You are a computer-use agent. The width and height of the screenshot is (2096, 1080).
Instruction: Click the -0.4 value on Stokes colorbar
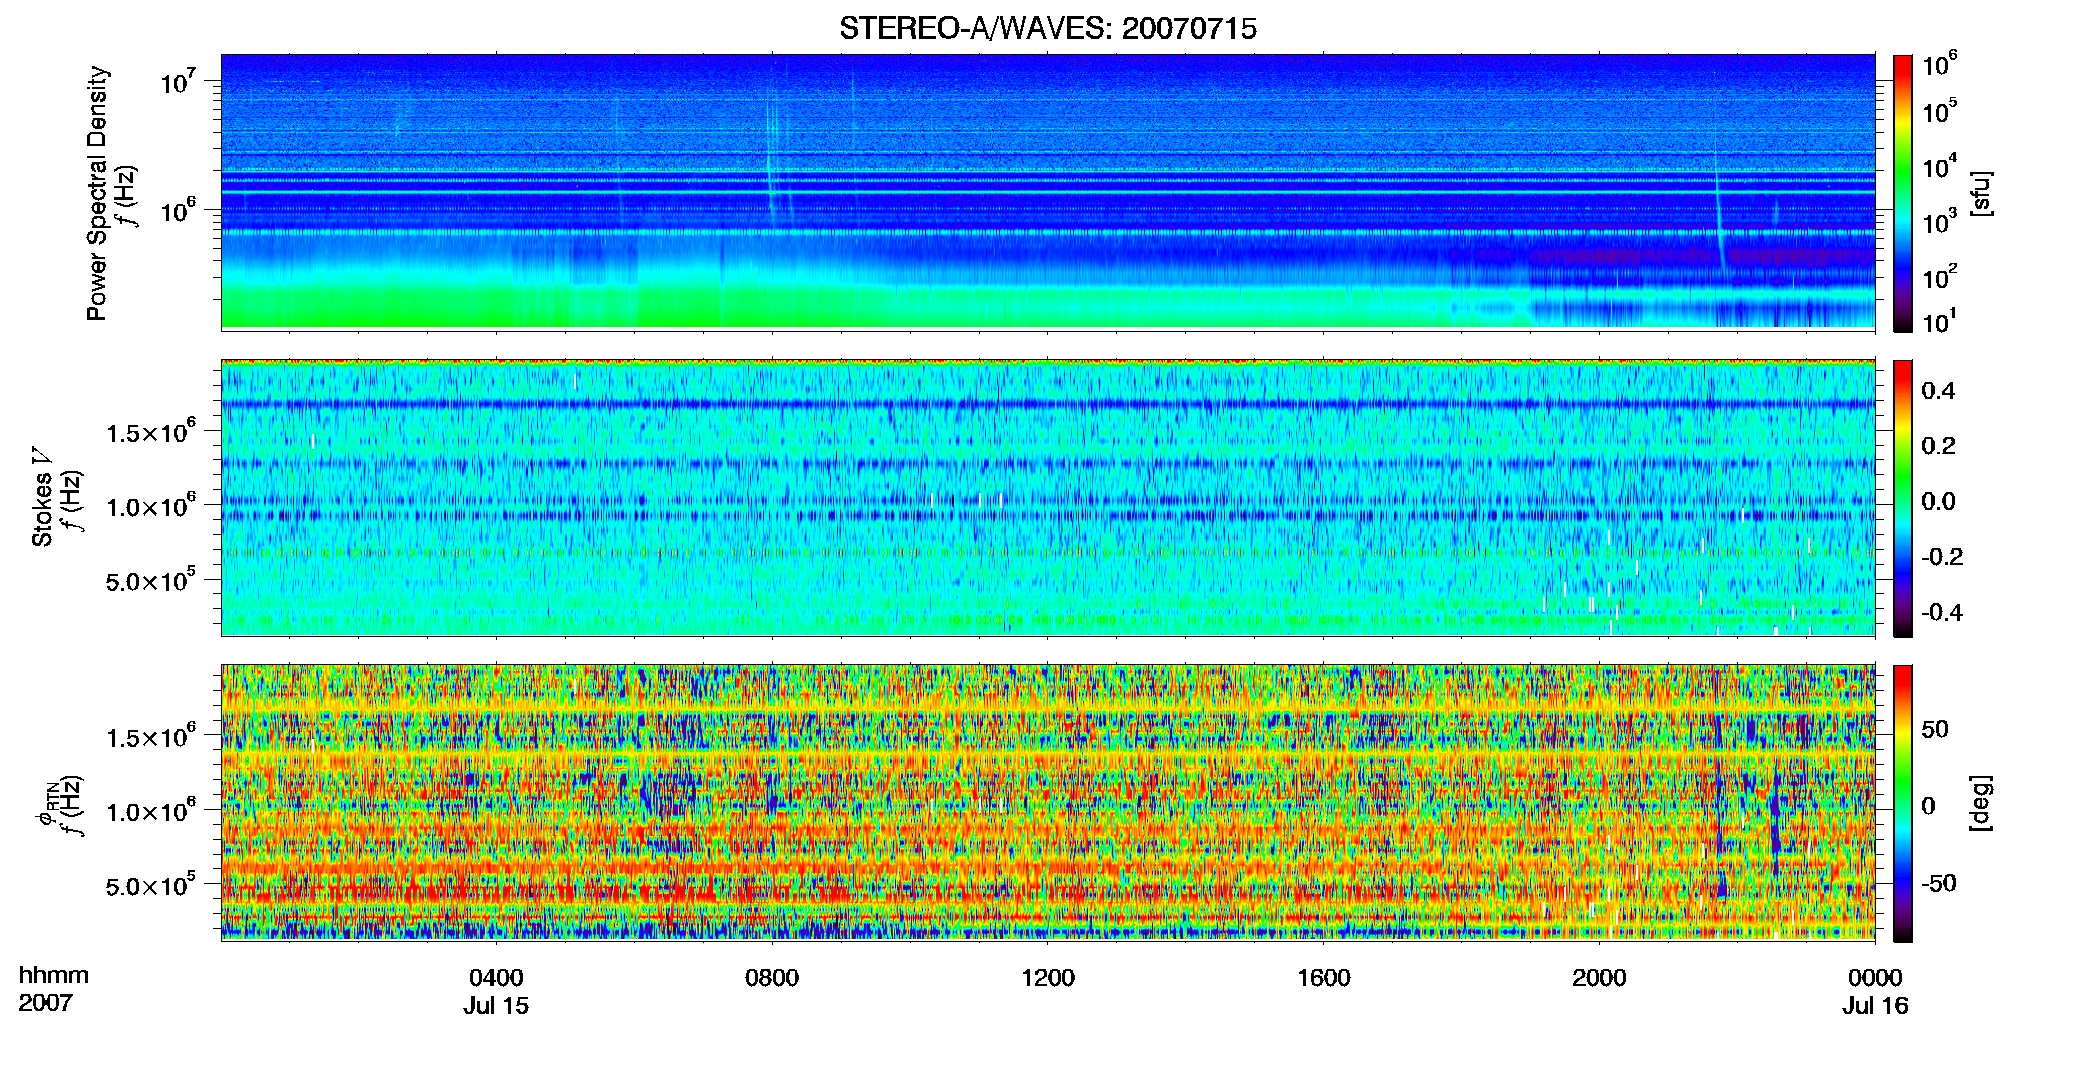[1942, 612]
